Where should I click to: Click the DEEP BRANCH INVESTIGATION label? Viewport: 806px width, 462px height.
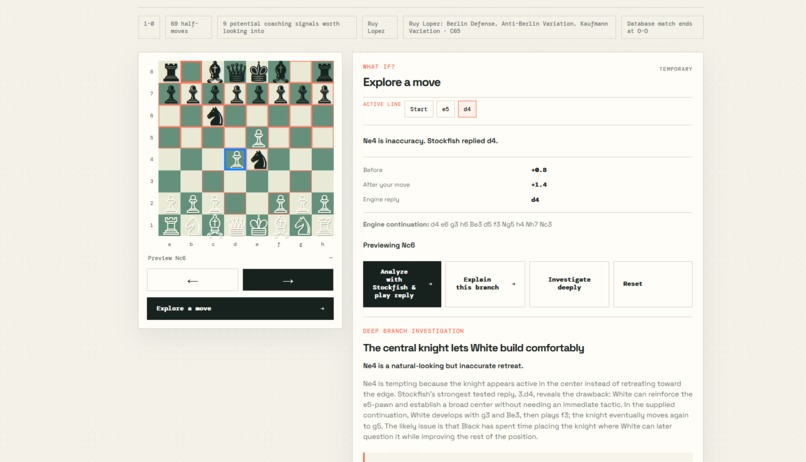tap(413, 331)
